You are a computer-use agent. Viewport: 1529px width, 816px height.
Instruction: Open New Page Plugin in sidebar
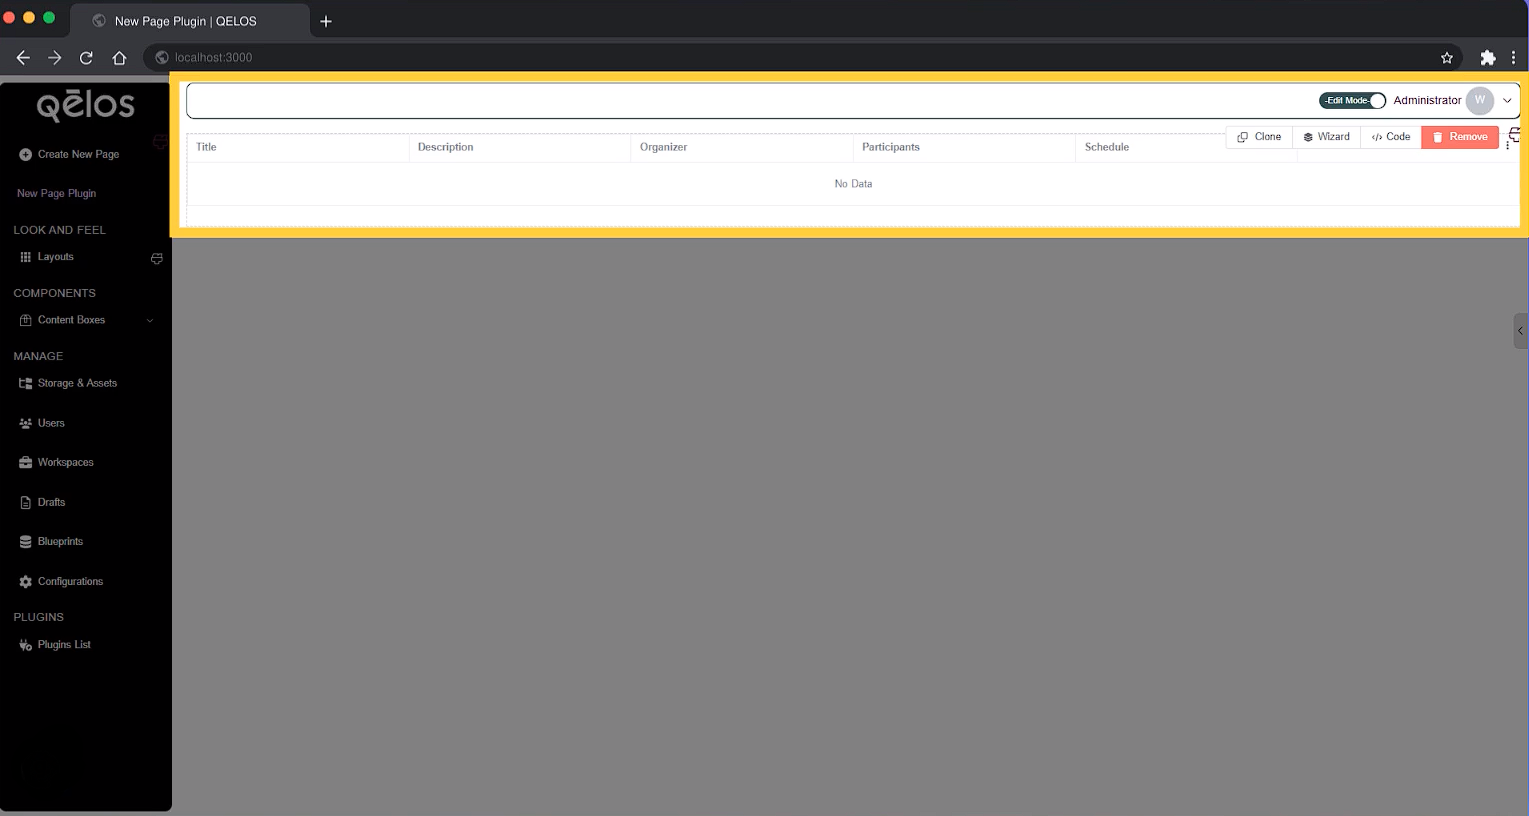click(x=57, y=193)
